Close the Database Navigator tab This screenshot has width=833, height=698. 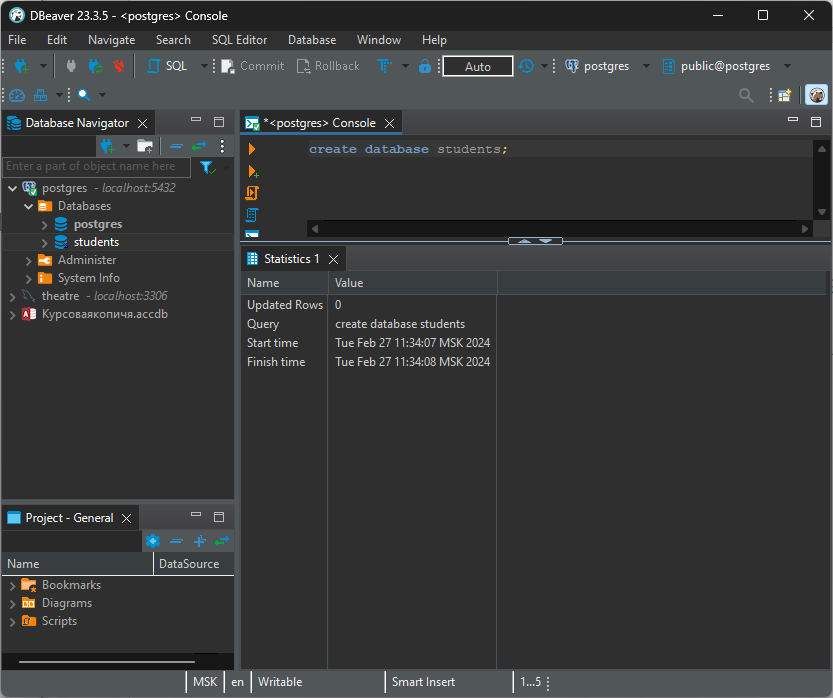142,123
